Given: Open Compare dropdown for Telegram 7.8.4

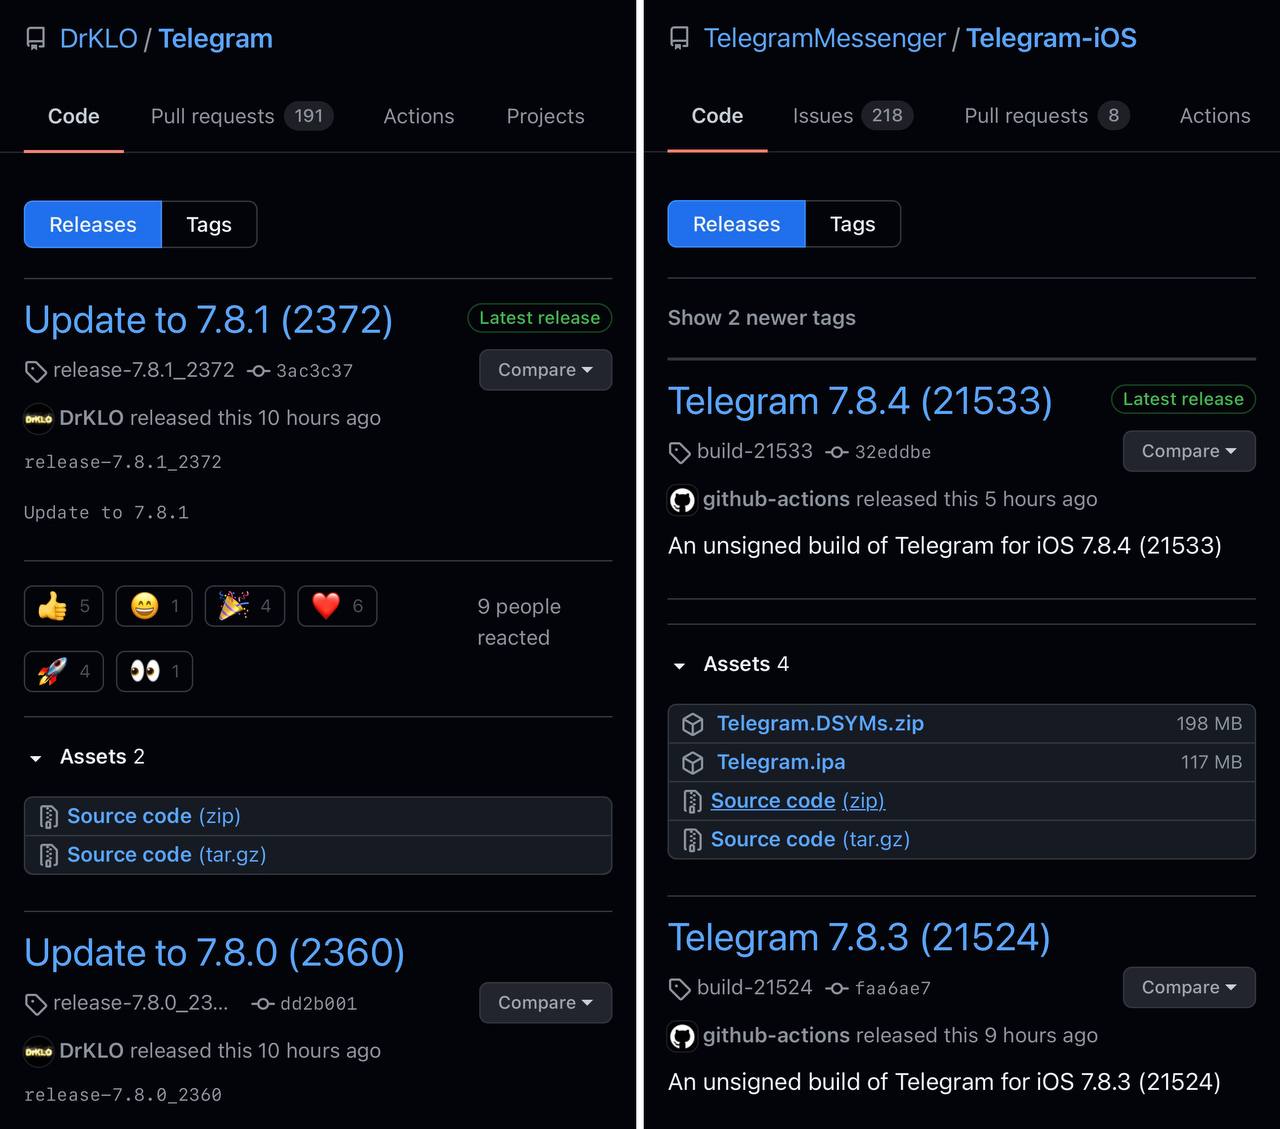Looking at the screenshot, I should click(1189, 451).
